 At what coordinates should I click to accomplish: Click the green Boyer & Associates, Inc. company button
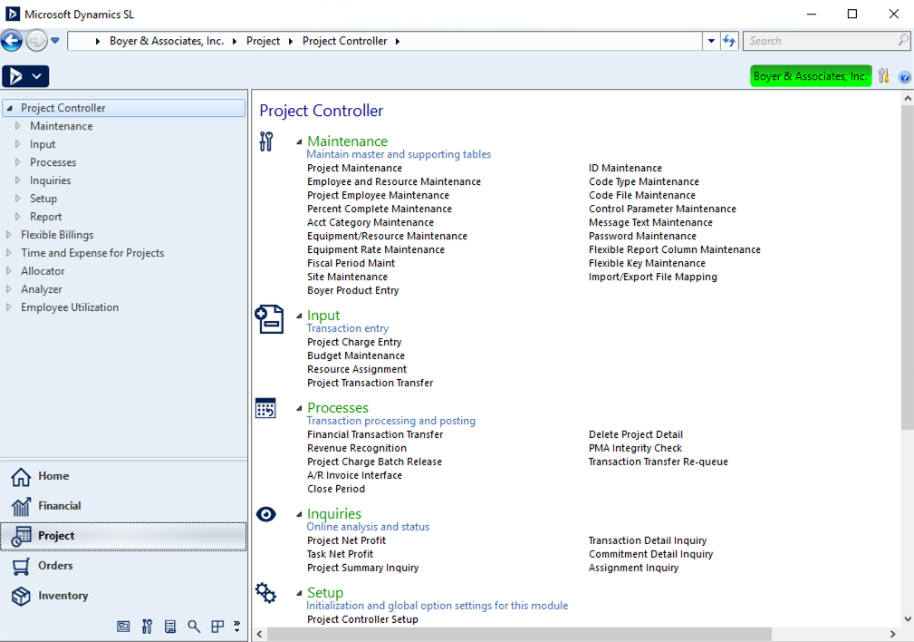[810, 76]
